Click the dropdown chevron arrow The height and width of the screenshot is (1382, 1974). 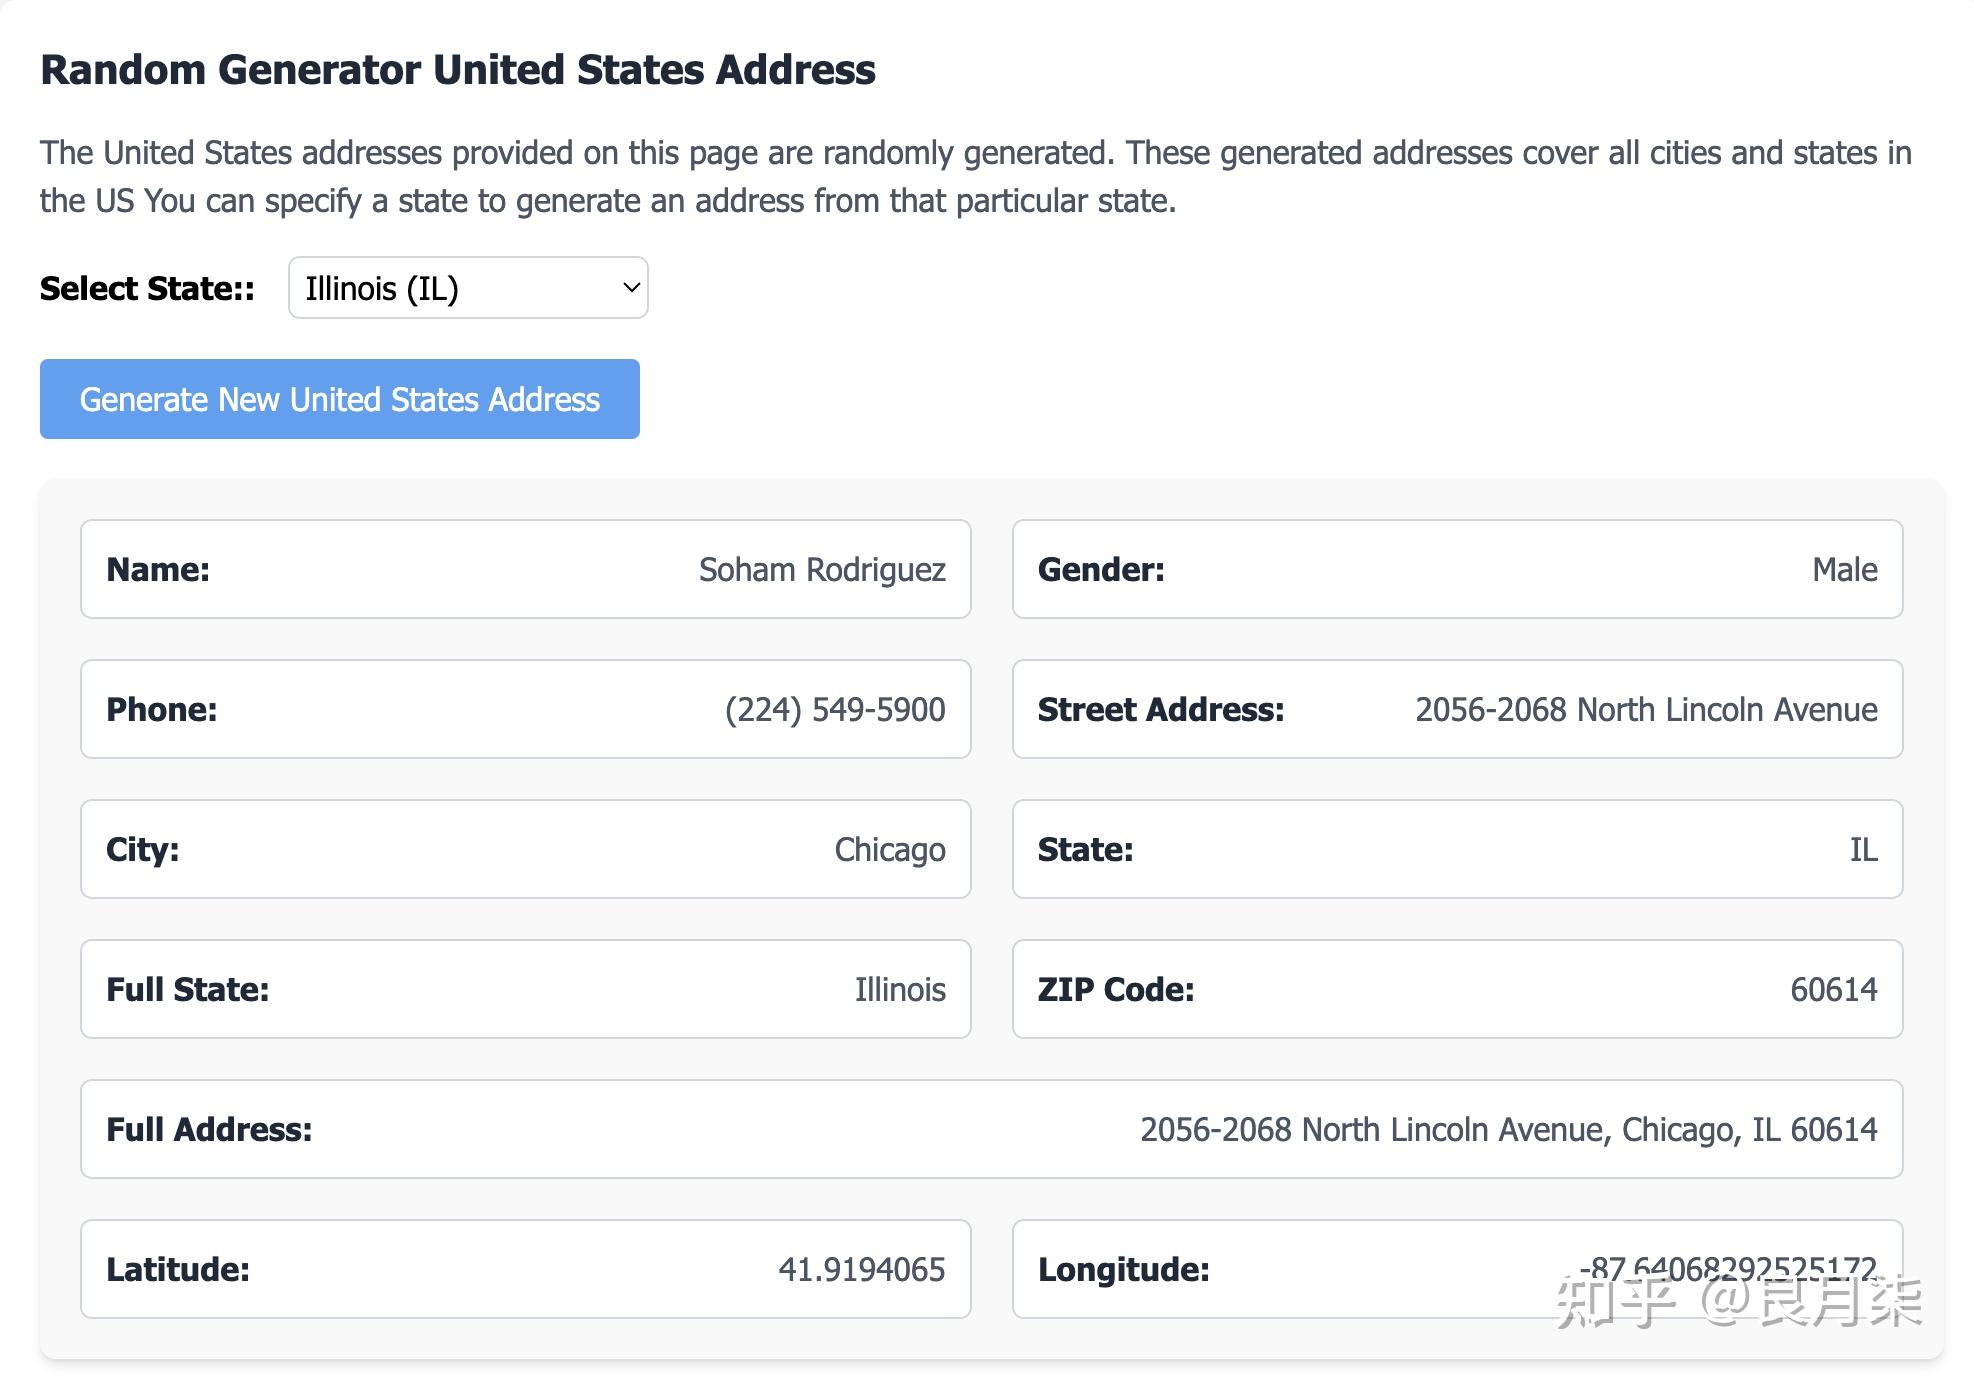[x=631, y=288]
